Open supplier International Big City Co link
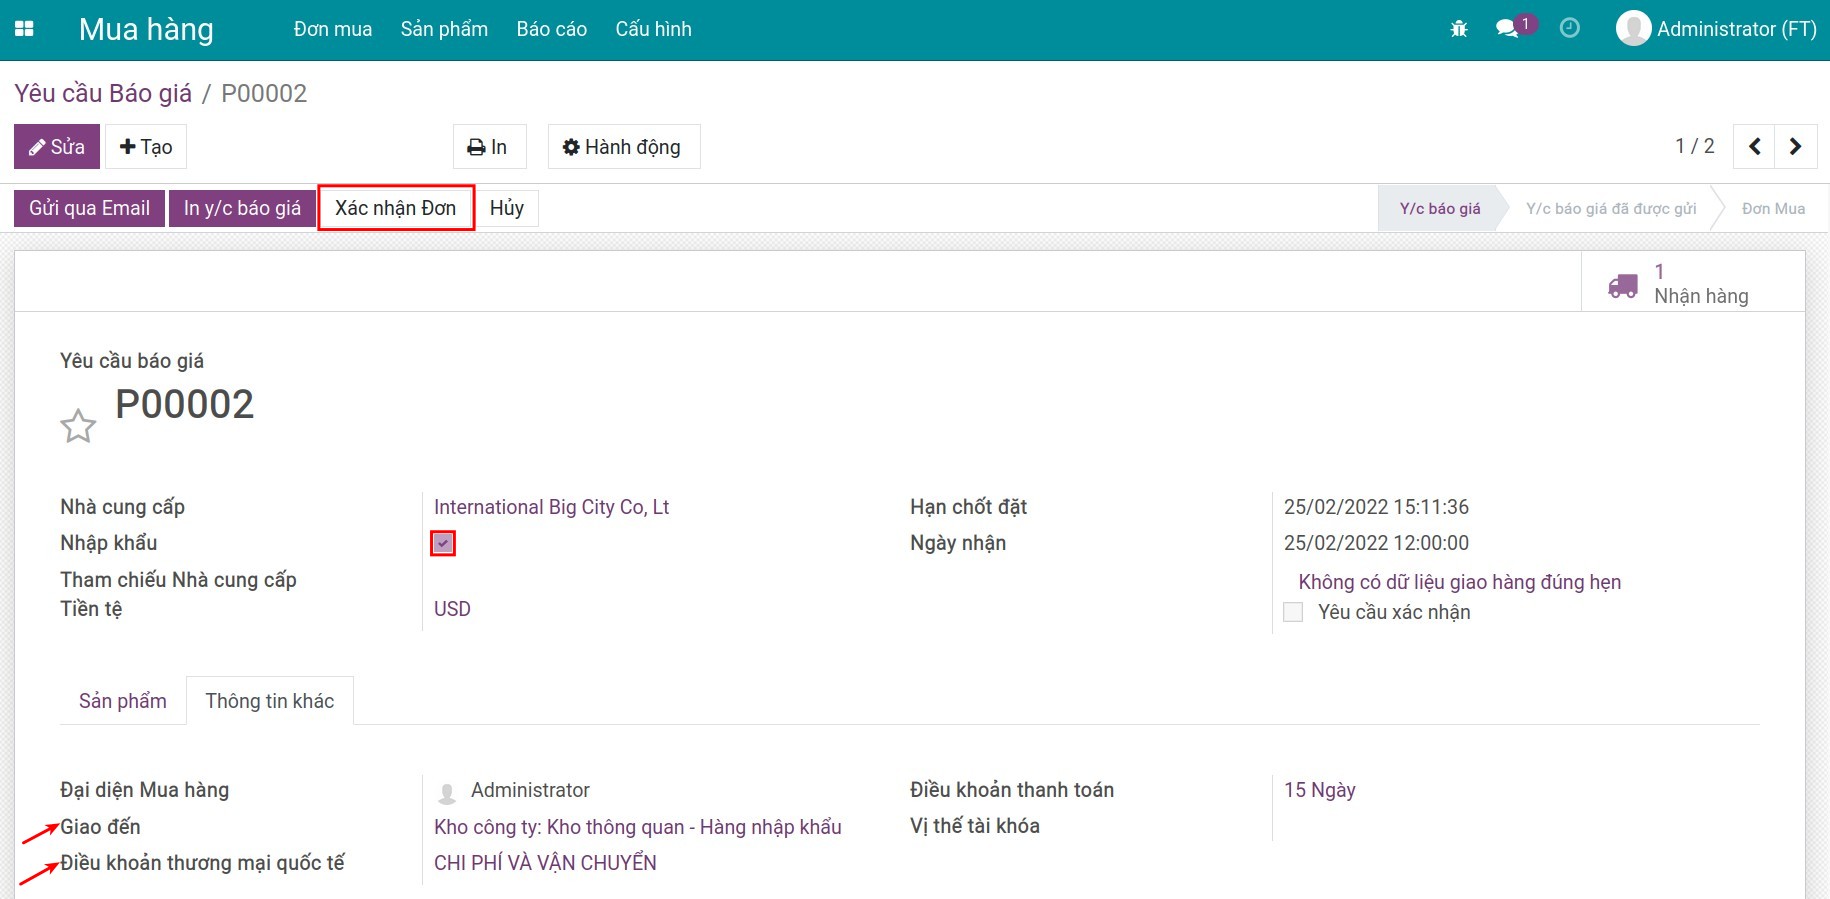This screenshot has height=899, width=1830. point(551,507)
